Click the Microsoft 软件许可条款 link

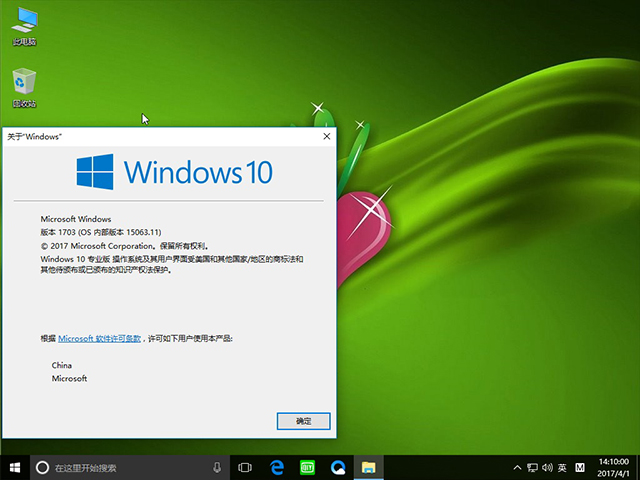pos(101,339)
